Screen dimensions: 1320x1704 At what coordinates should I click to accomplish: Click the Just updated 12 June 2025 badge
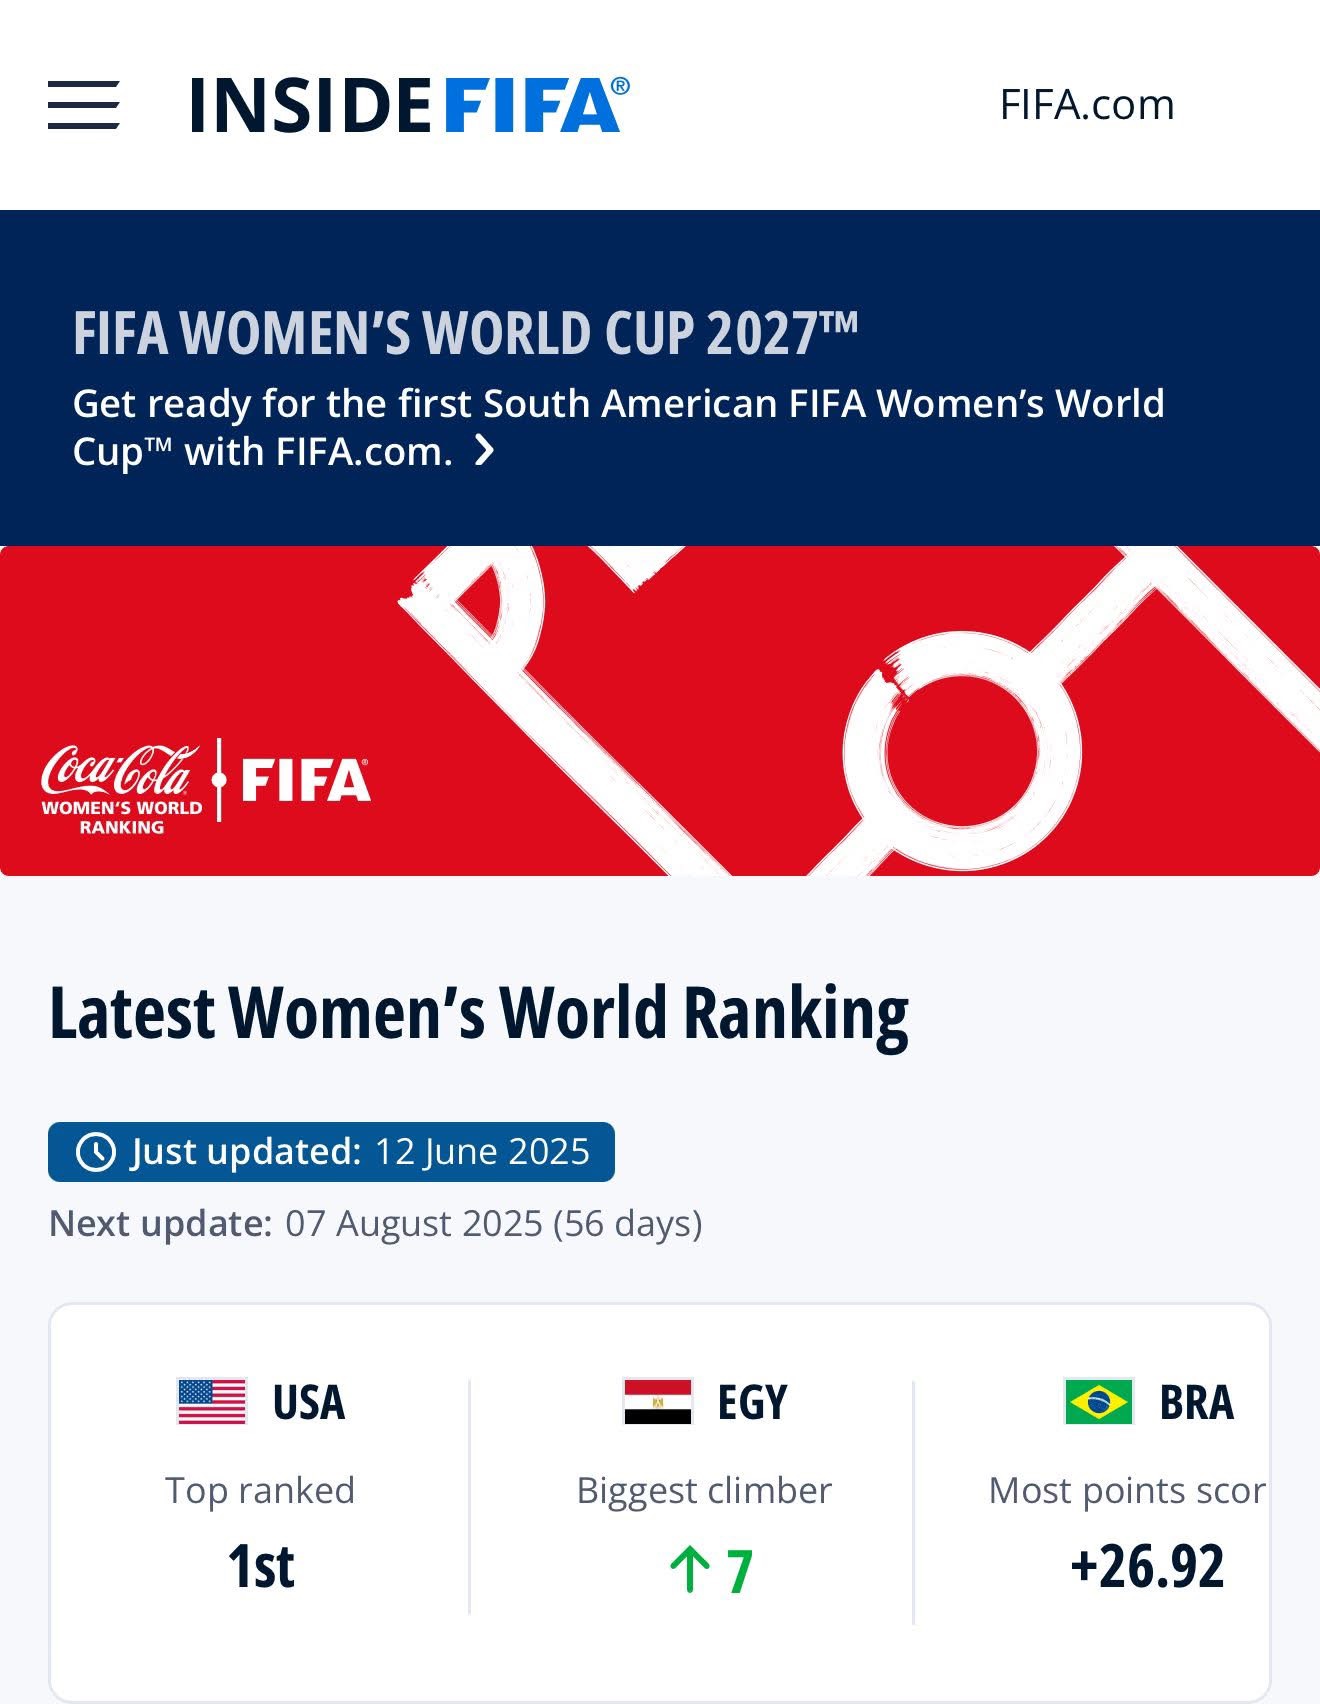[331, 1152]
